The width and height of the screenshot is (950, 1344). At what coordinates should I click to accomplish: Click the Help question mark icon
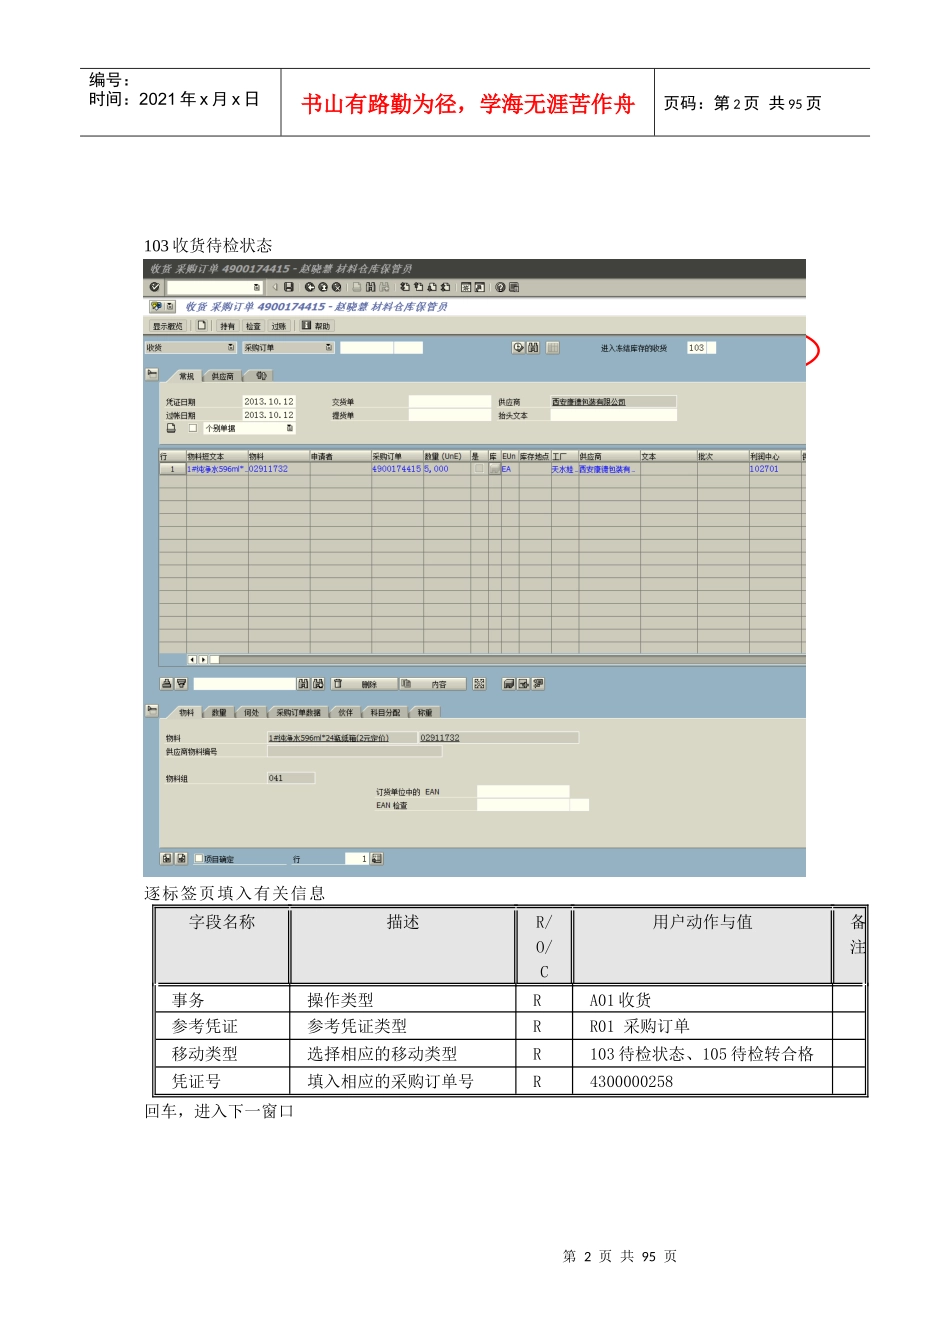point(500,287)
